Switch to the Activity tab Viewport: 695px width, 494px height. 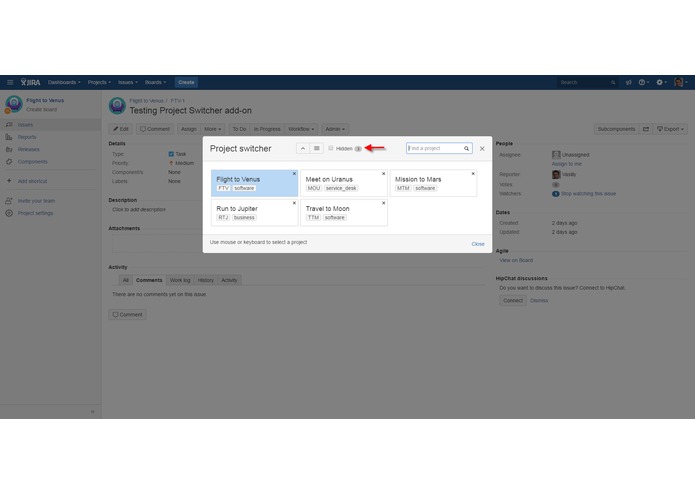[x=229, y=280]
